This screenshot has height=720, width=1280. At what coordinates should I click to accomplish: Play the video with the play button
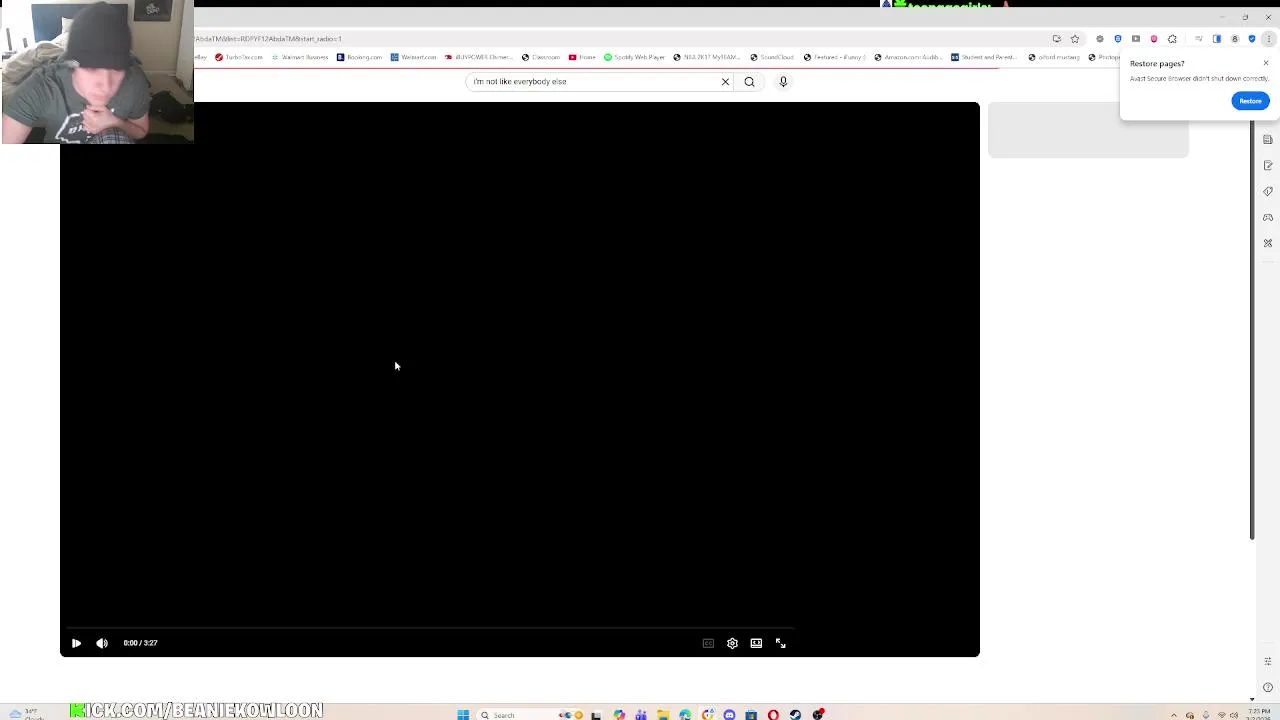pyautogui.click(x=76, y=643)
